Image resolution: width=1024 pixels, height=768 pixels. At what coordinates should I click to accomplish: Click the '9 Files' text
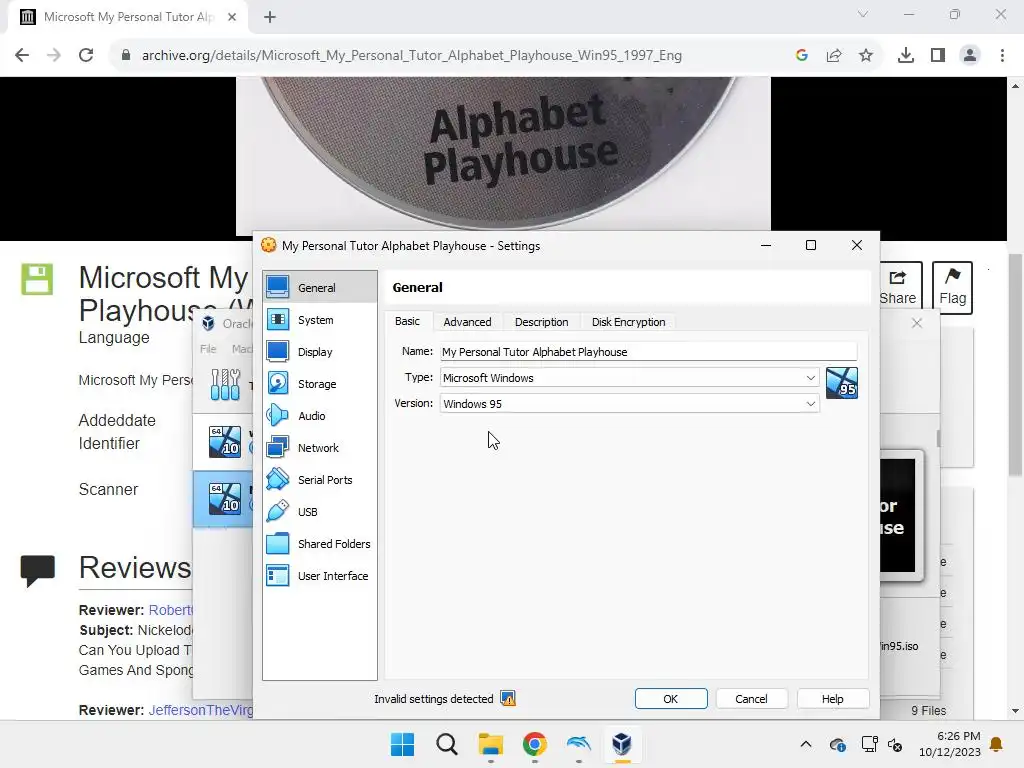(x=929, y=711)
